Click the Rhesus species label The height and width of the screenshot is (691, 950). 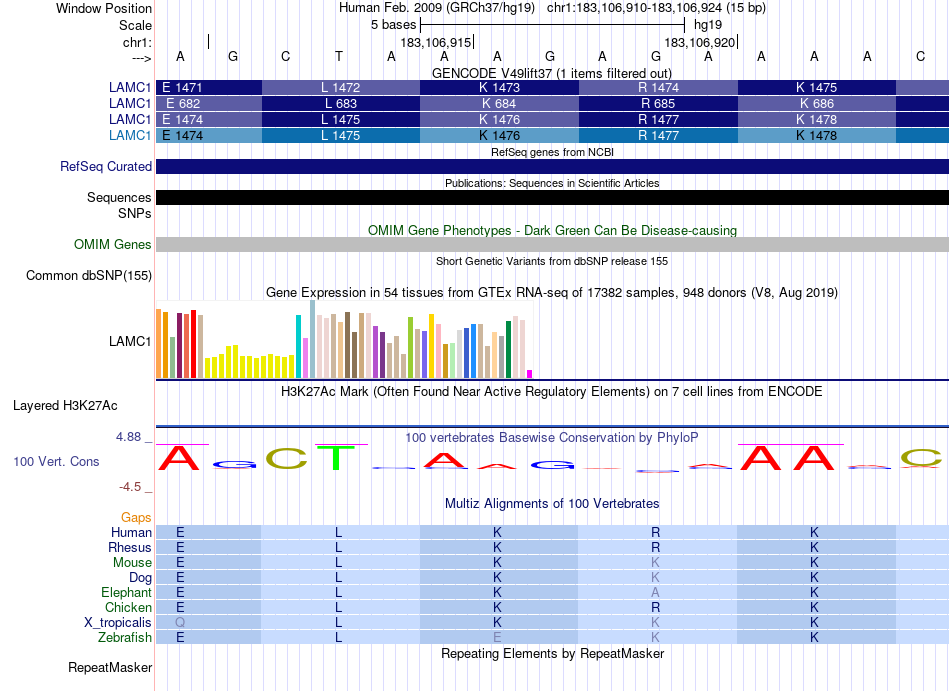pyautogui.click(x=130, y=547)
